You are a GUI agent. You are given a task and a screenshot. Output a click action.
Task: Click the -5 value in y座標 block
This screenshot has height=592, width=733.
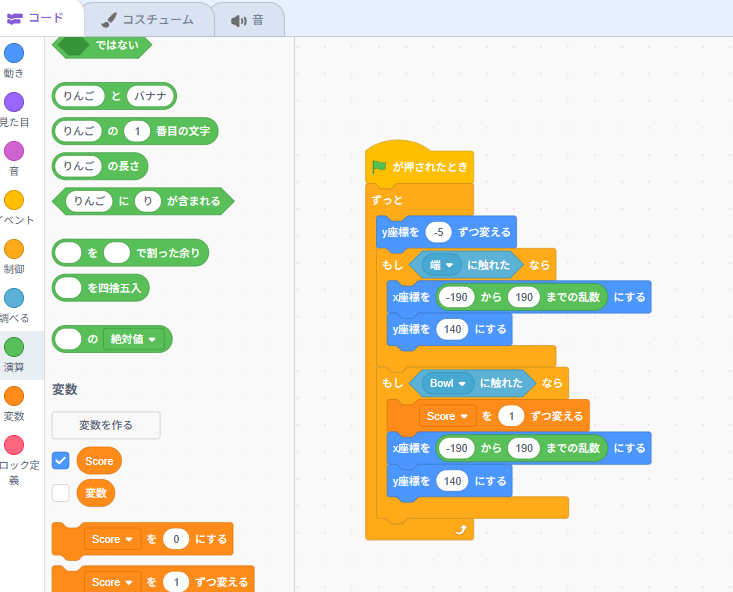(x=438, y=232)
